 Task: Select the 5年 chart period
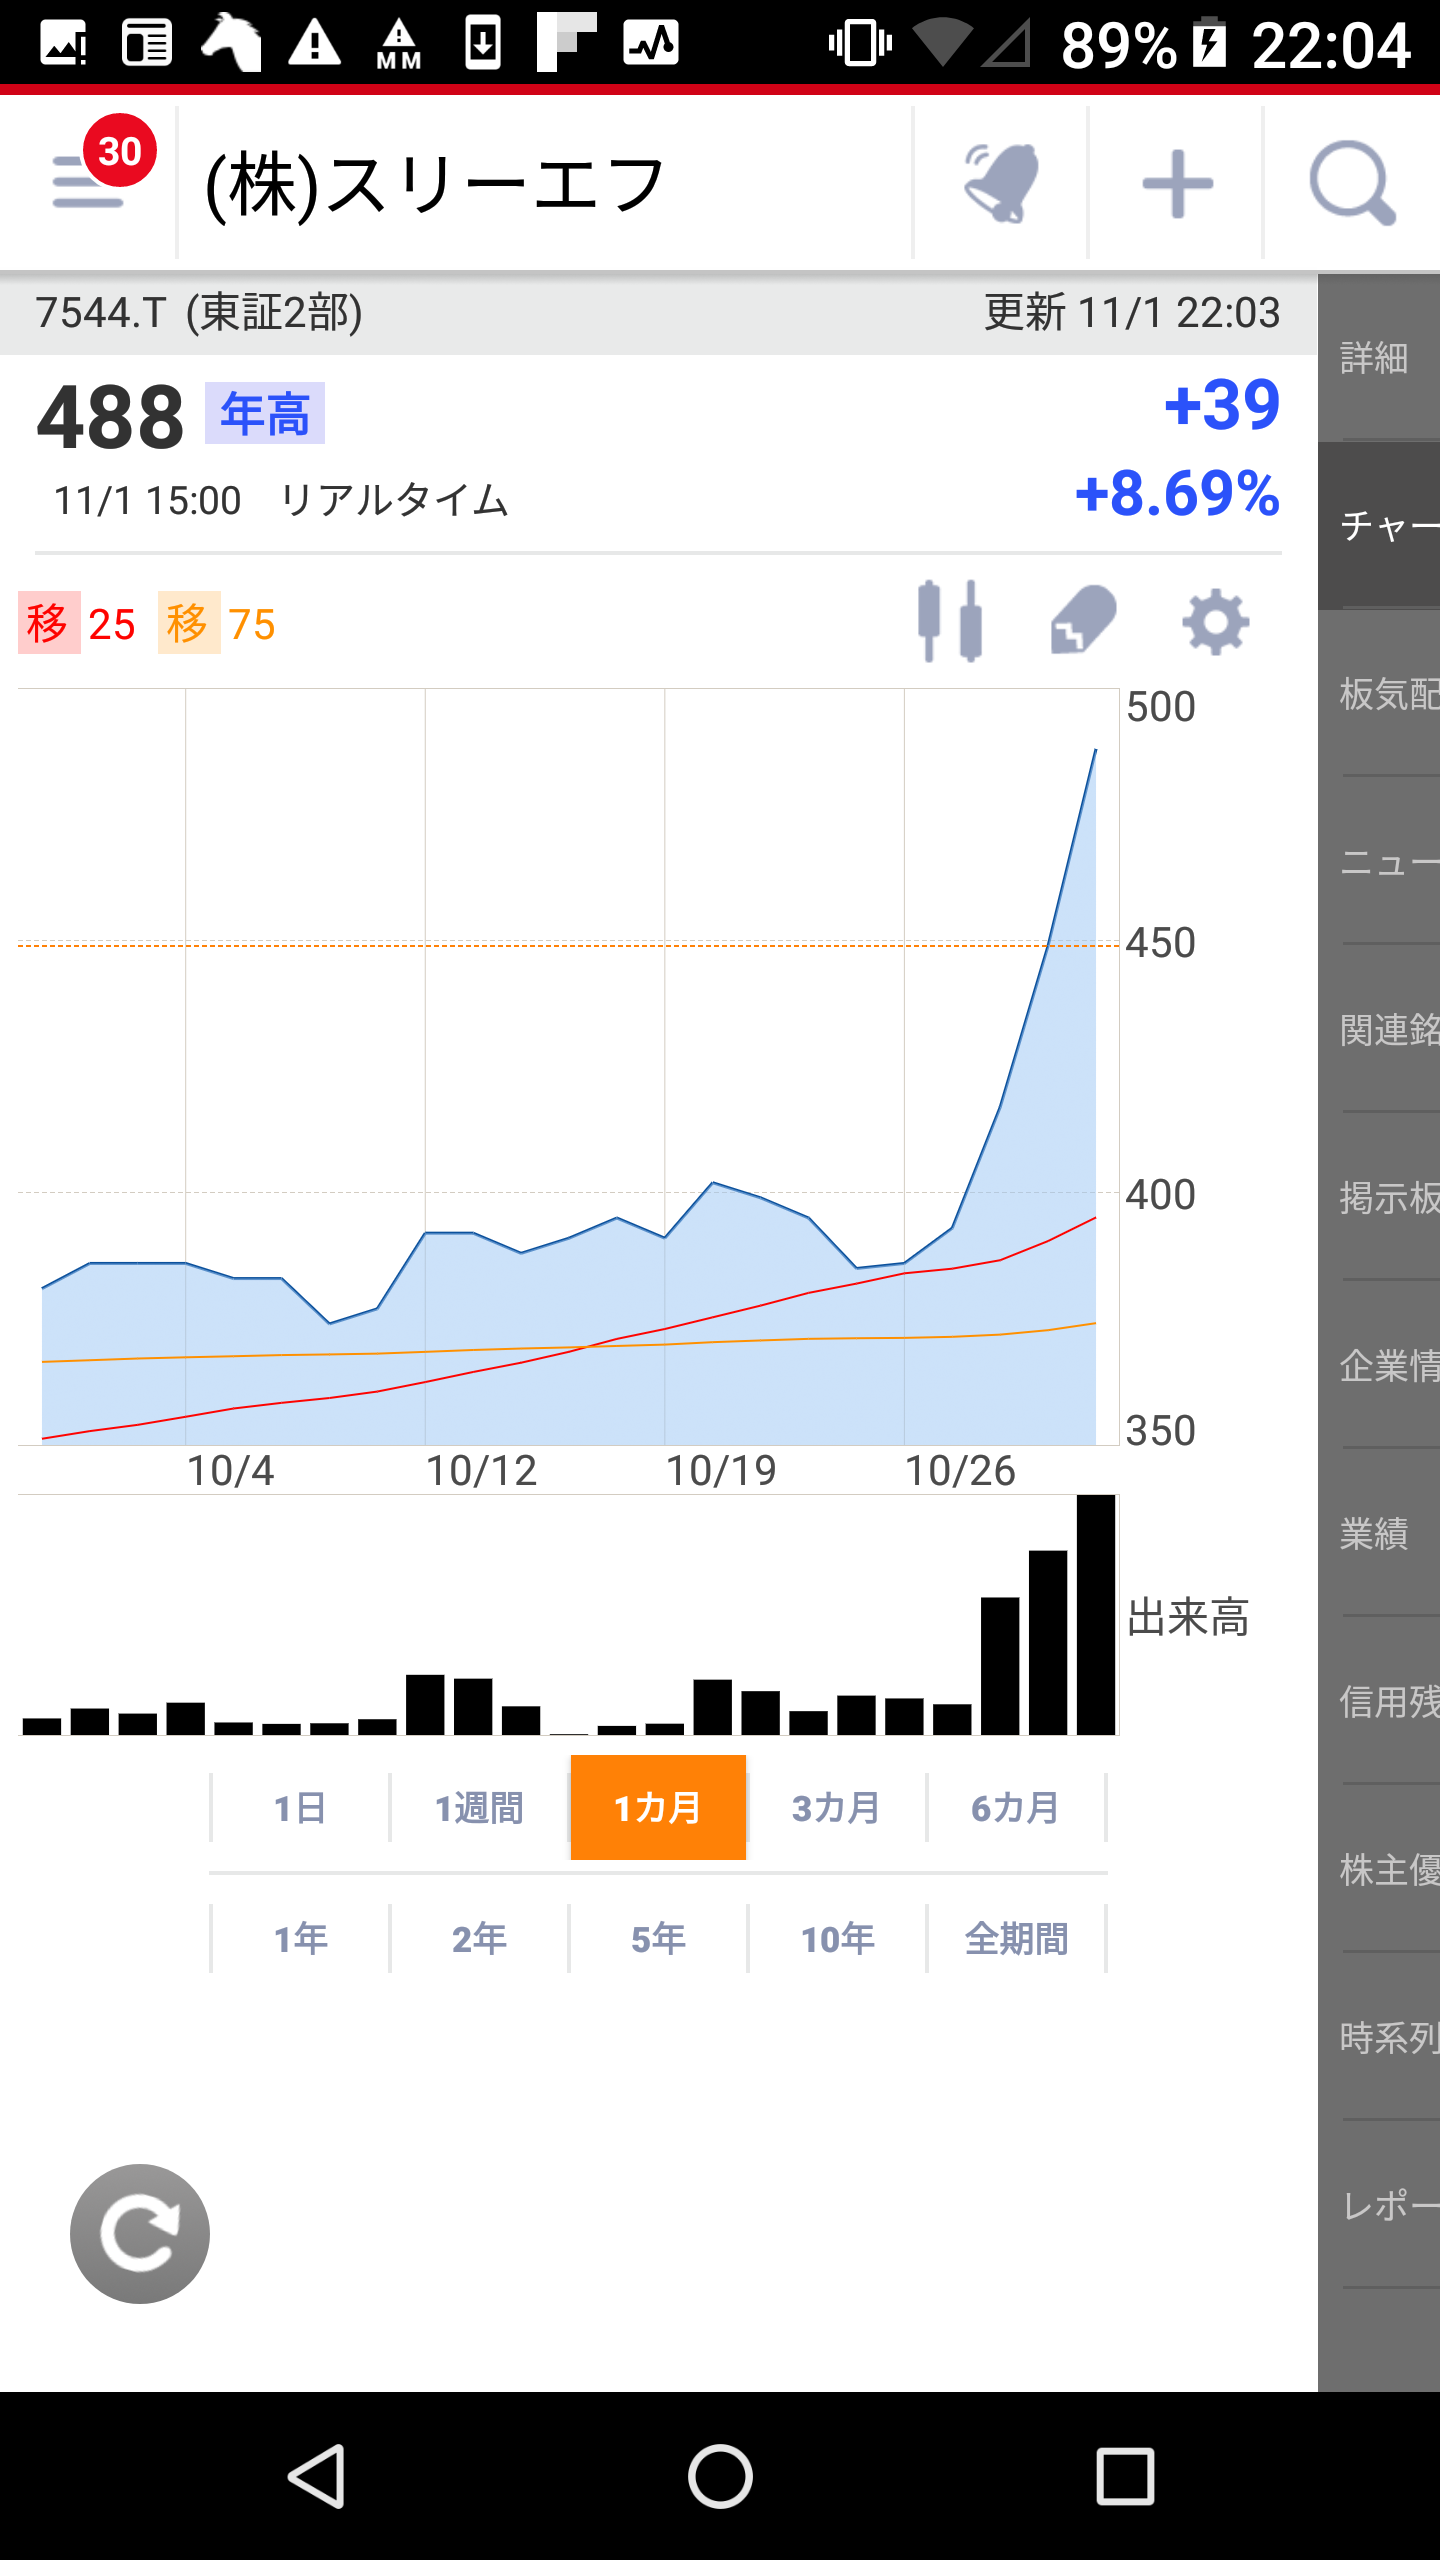(x=658, y=1938)
